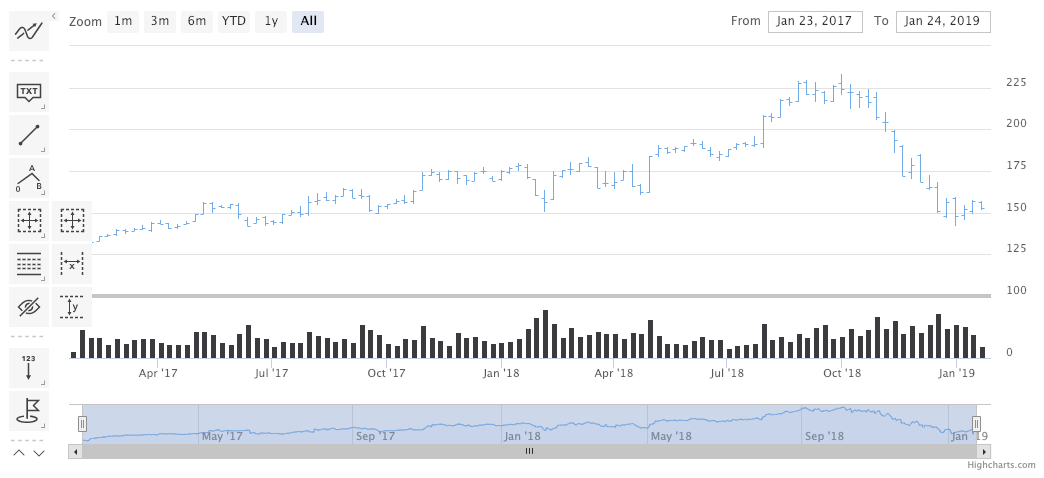Click the Oct '18 axis label
This screenshot has width=1044, height=478.
[x=842, y=373]
